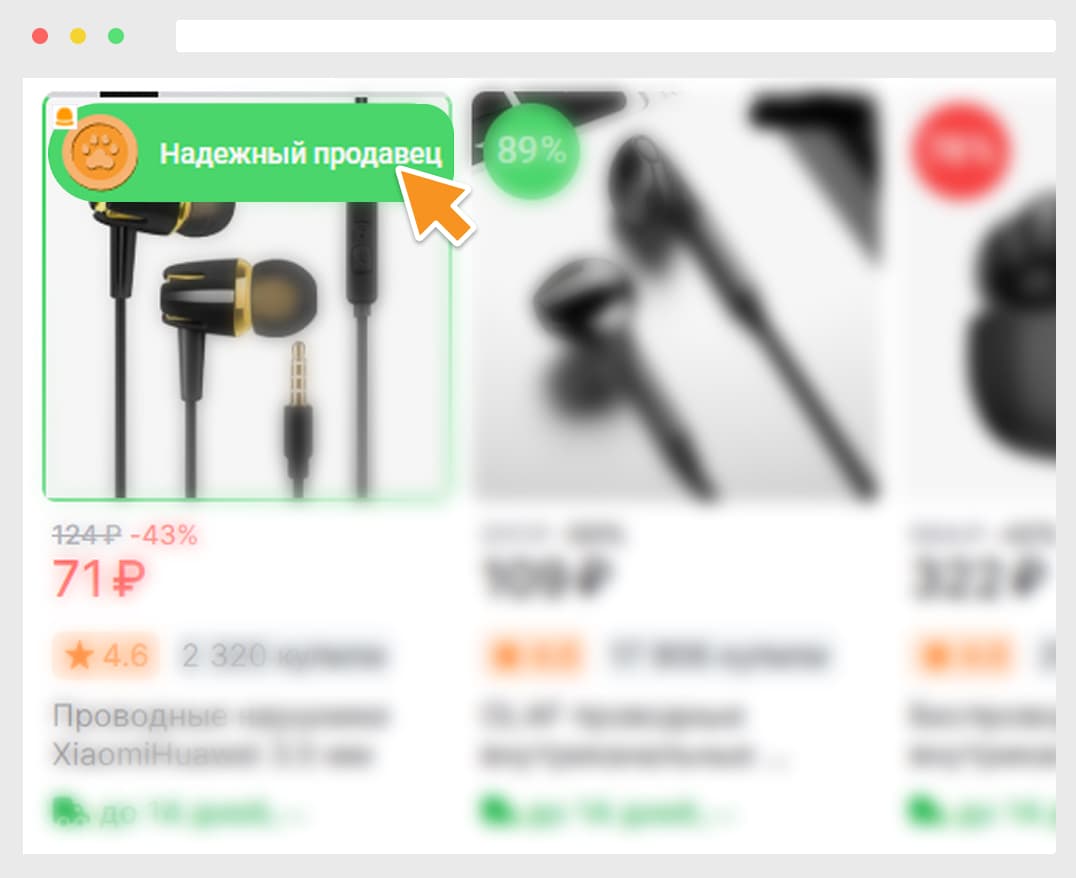
Task: Open the third product image at right
Action: [979, 295]
